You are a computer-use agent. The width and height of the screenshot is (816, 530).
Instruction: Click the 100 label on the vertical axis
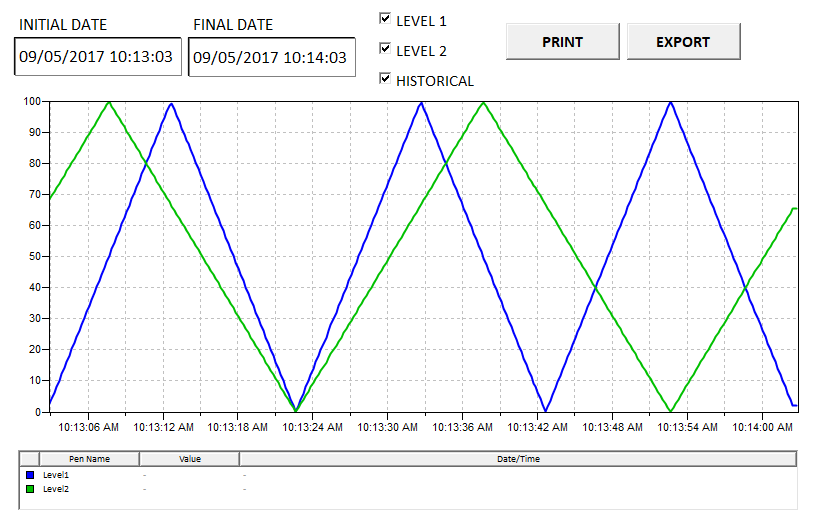pyautogui.click(x=32, y=101)
